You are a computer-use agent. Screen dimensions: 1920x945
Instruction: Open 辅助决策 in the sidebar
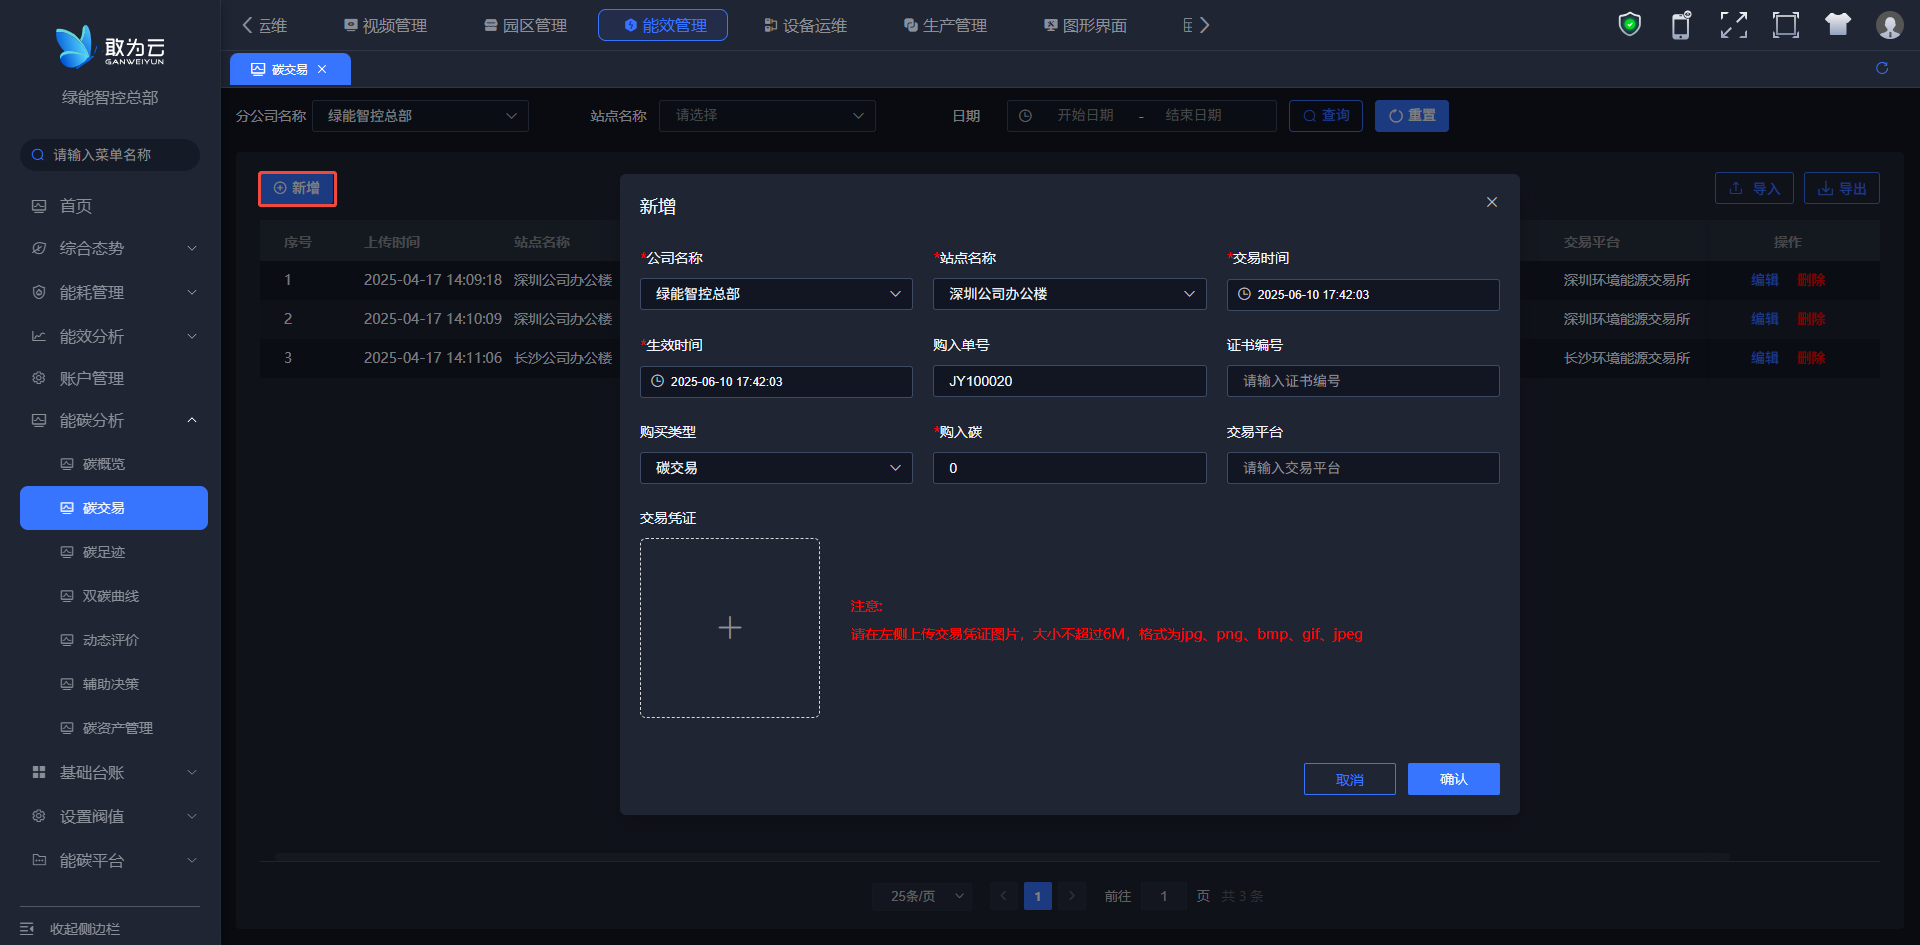pyautogui.click(x=114, y=684)
